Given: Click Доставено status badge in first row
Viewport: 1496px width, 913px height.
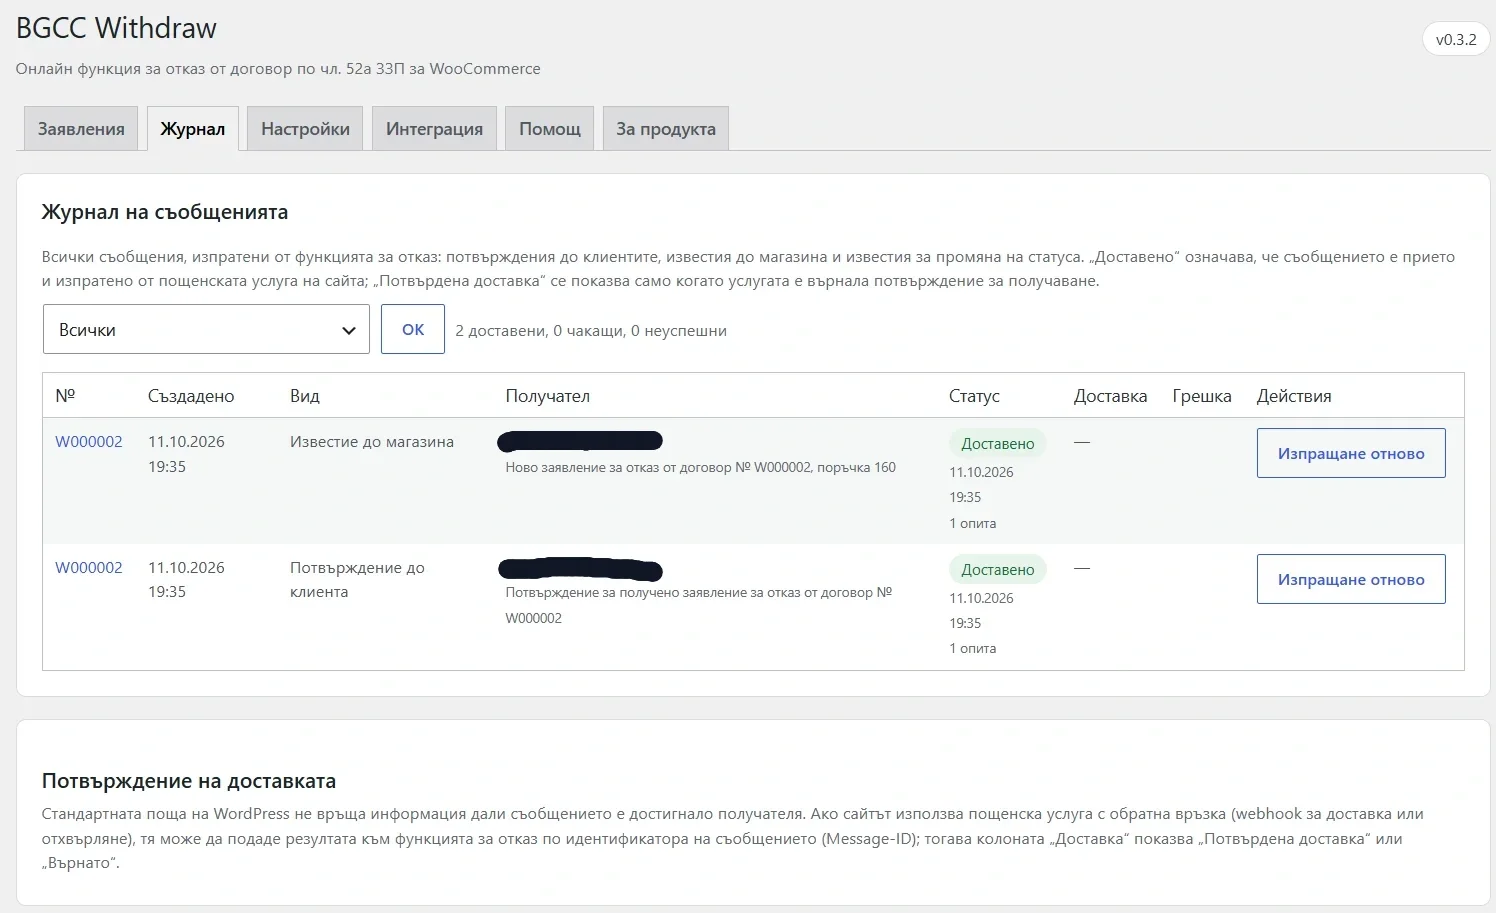Looking at the screenshot, I should point(998,444).
